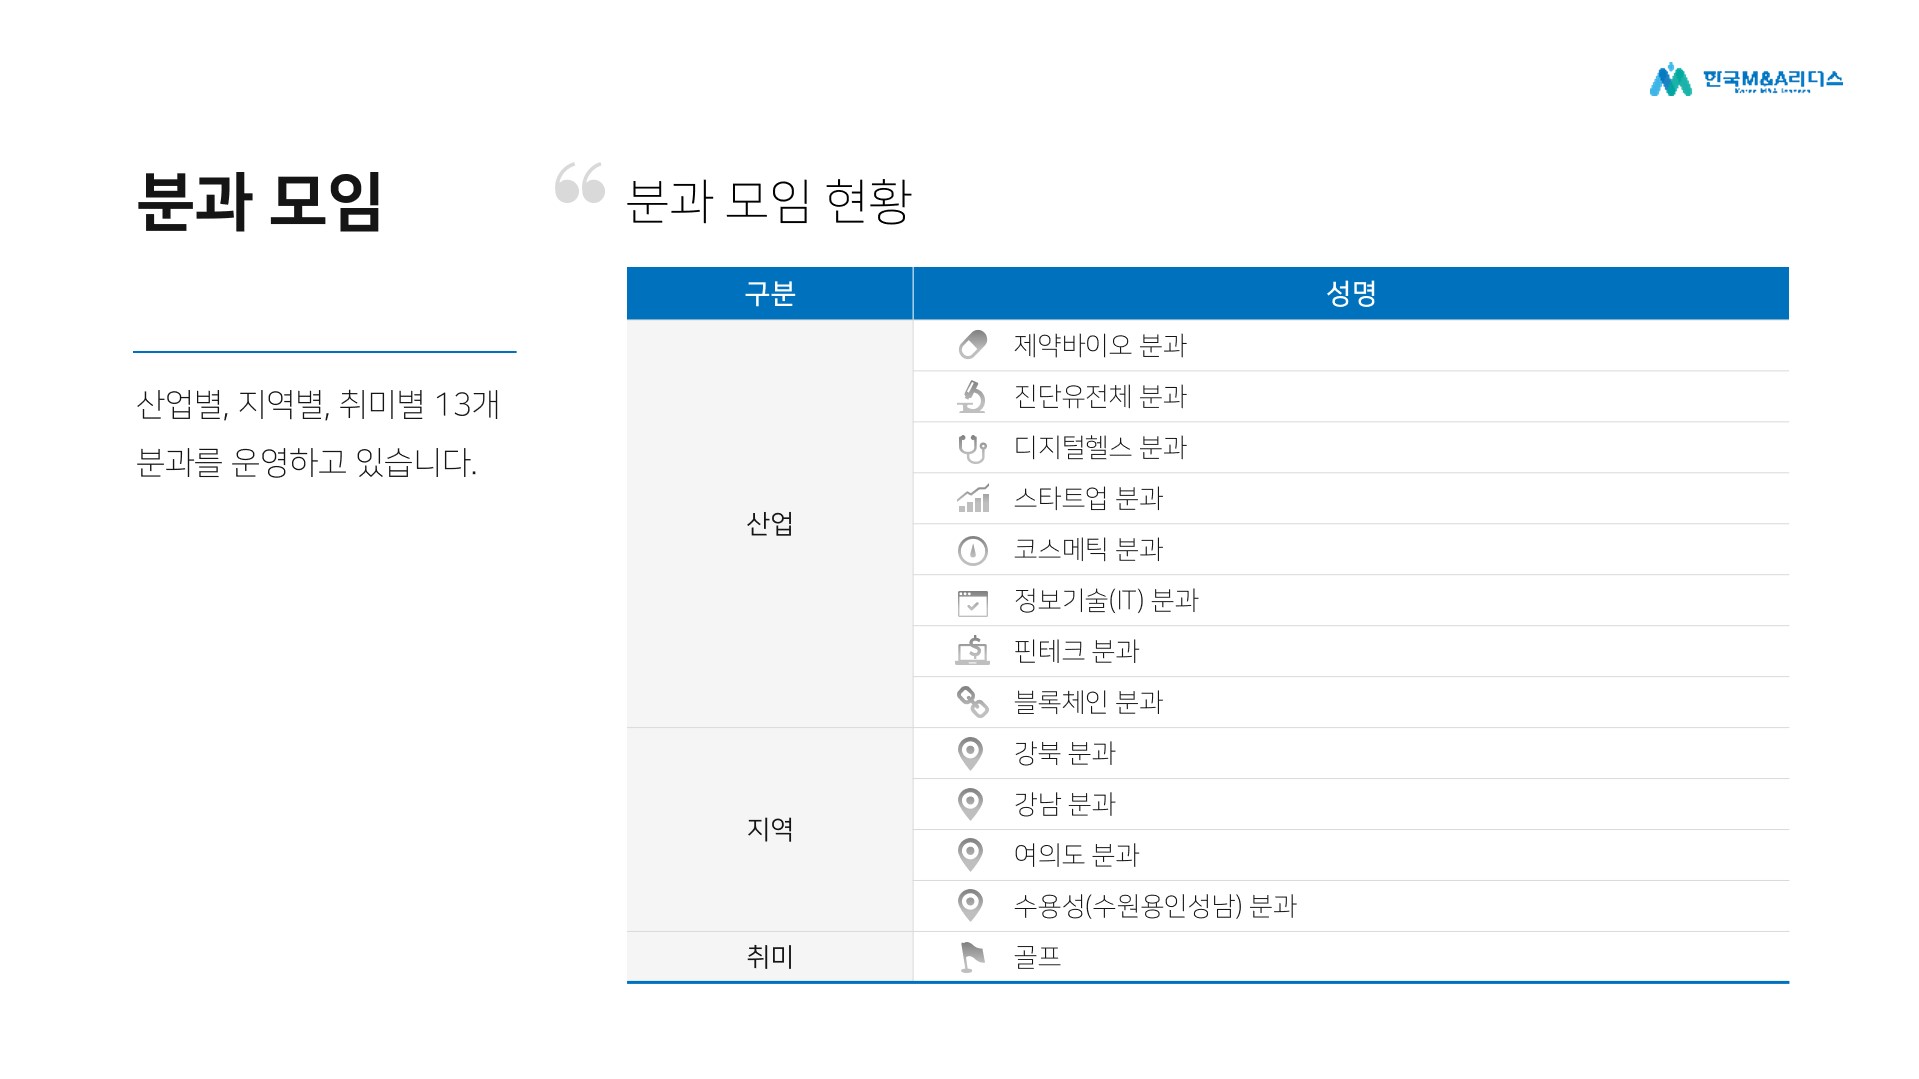Click the pill icon beside 제약바이오 분과

point(972,345)
